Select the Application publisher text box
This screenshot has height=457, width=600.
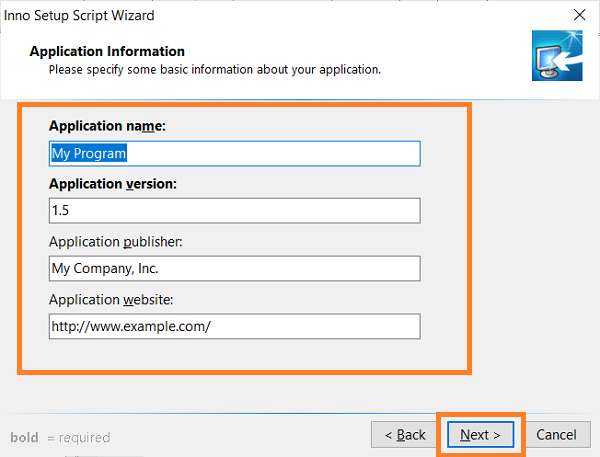tap(235, 268)
